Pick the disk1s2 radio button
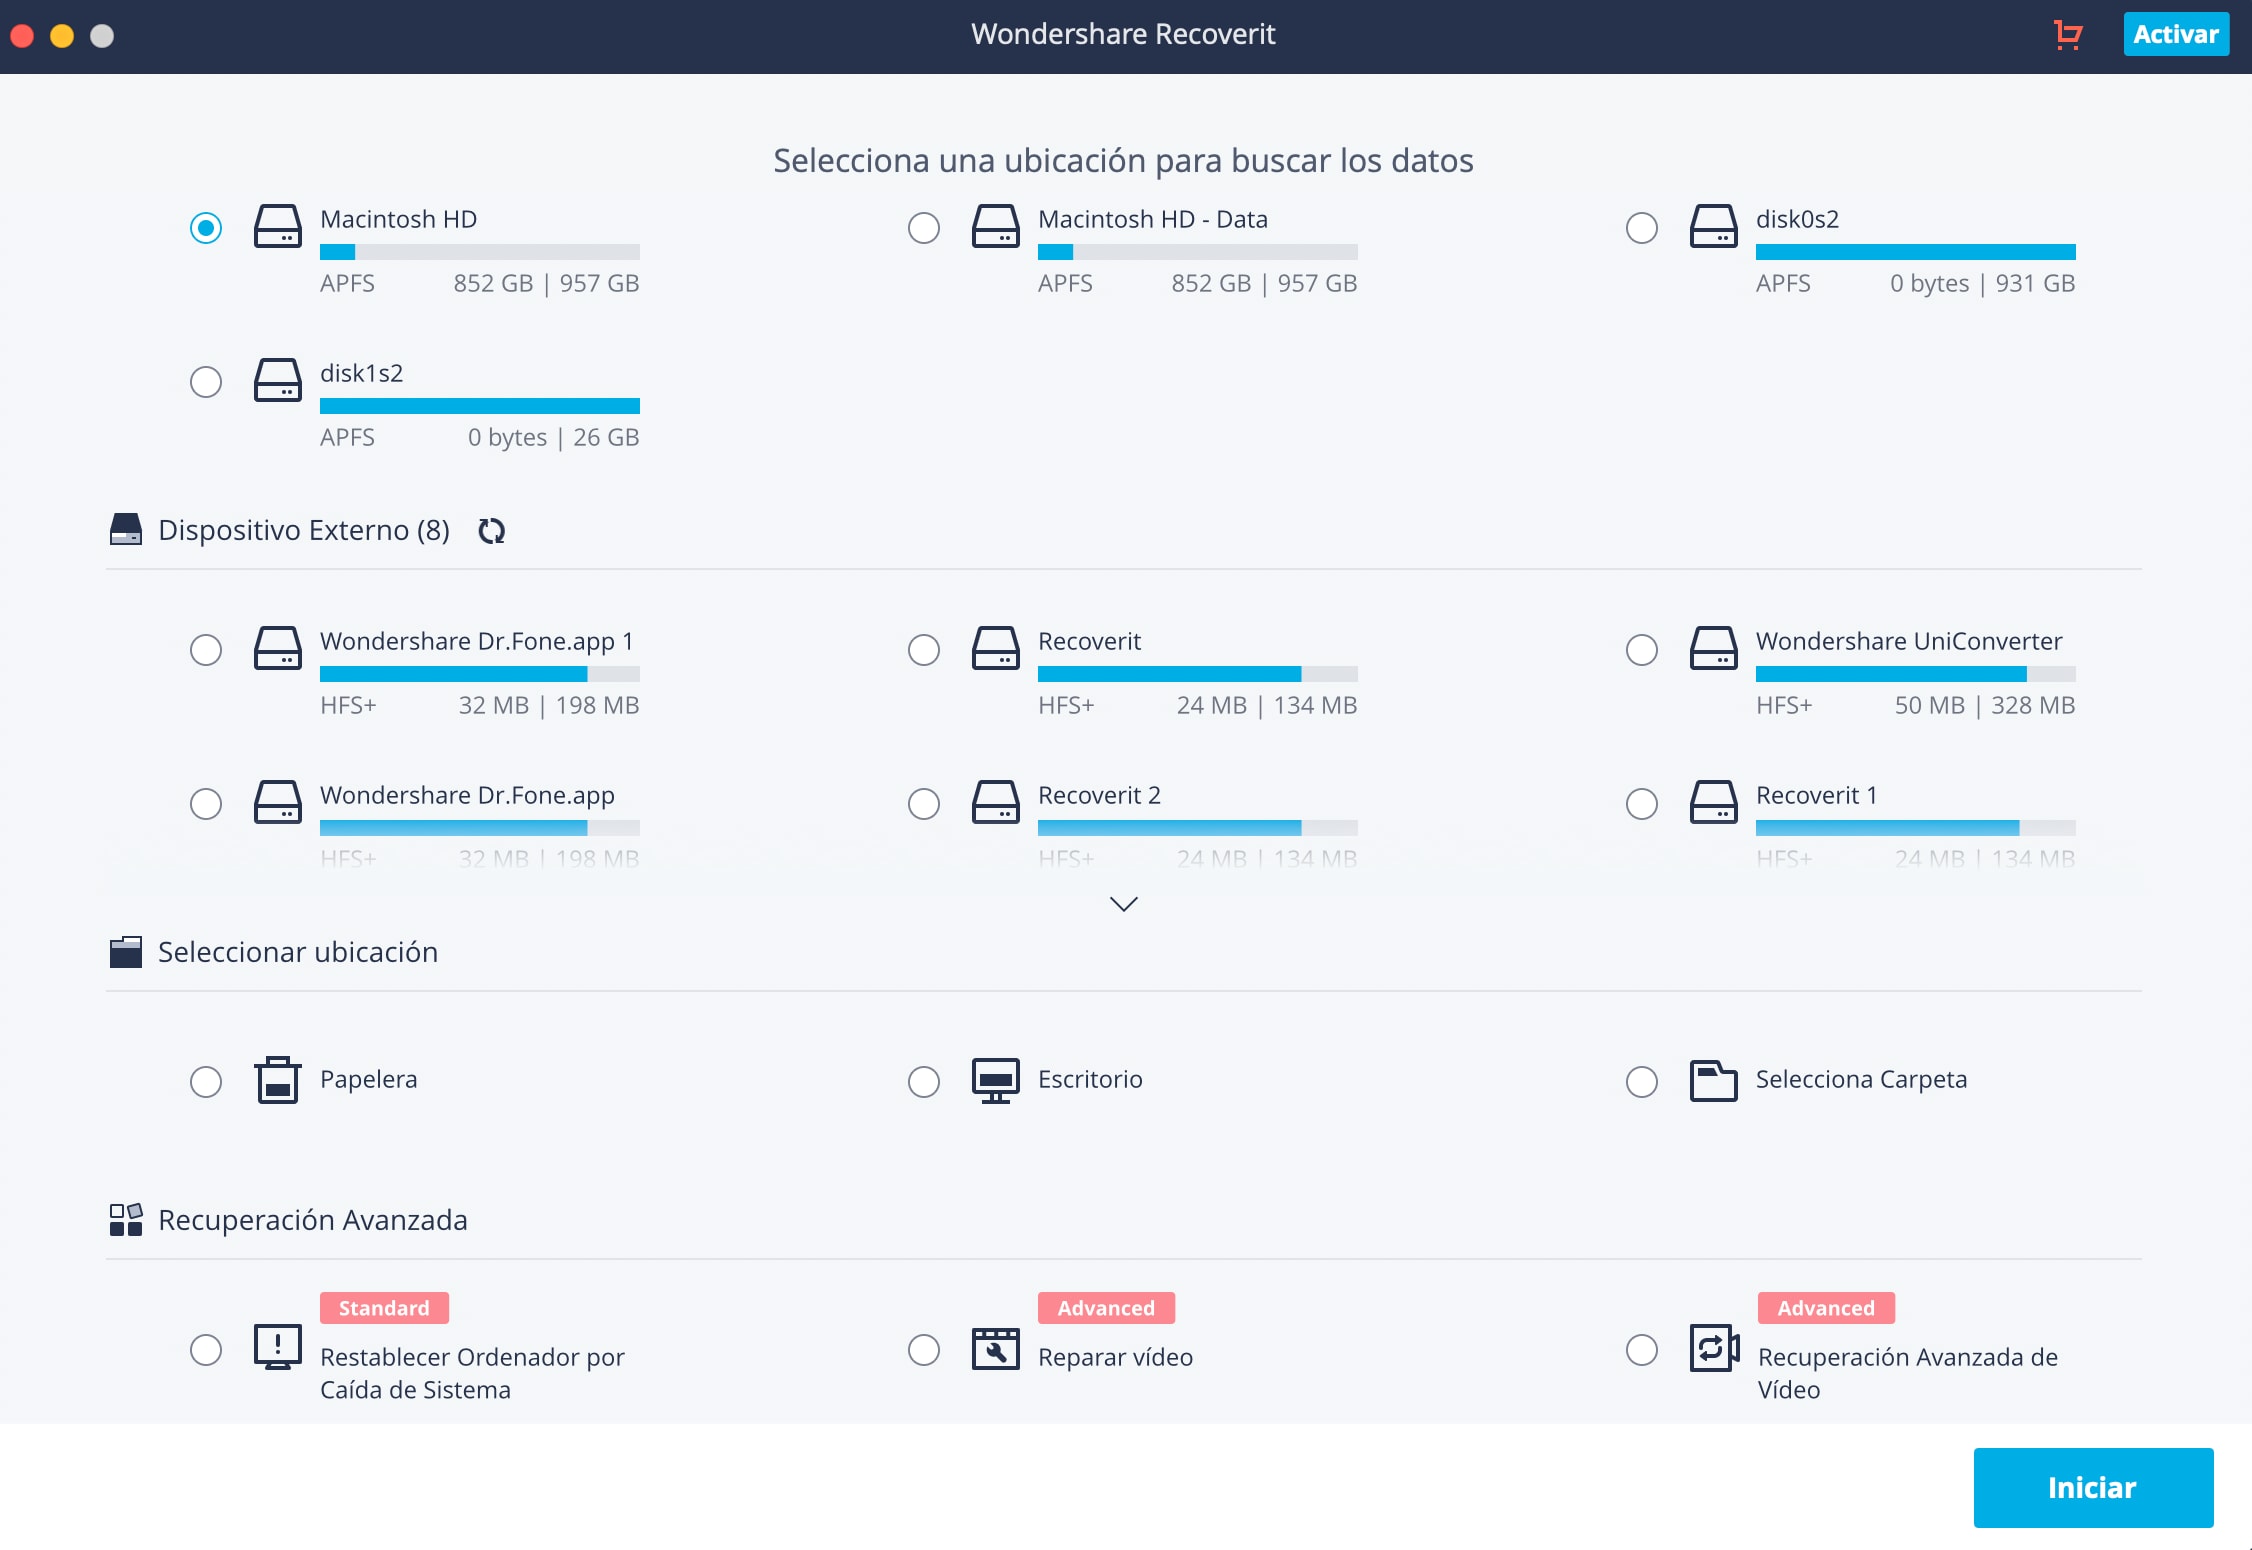 coord(206,382)
